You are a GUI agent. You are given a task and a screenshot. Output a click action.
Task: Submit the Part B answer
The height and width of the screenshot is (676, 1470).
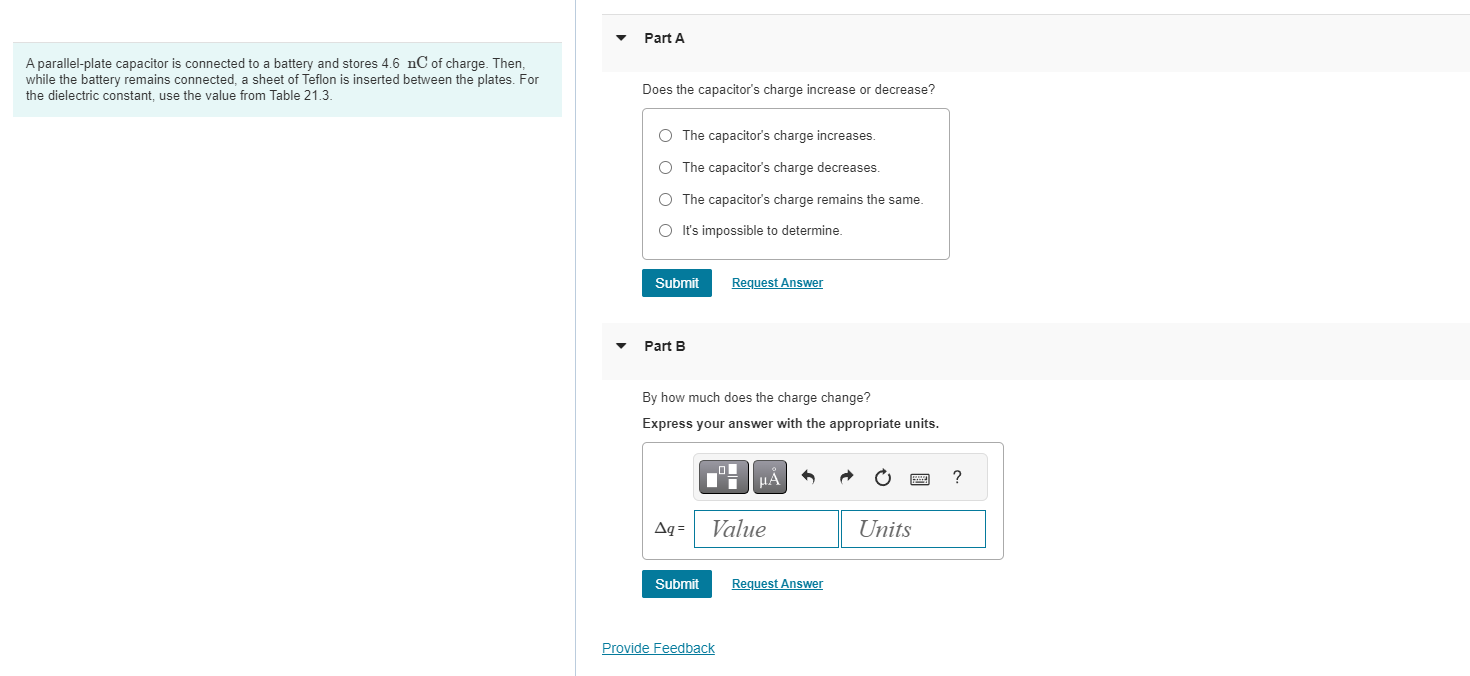point(677,584)
